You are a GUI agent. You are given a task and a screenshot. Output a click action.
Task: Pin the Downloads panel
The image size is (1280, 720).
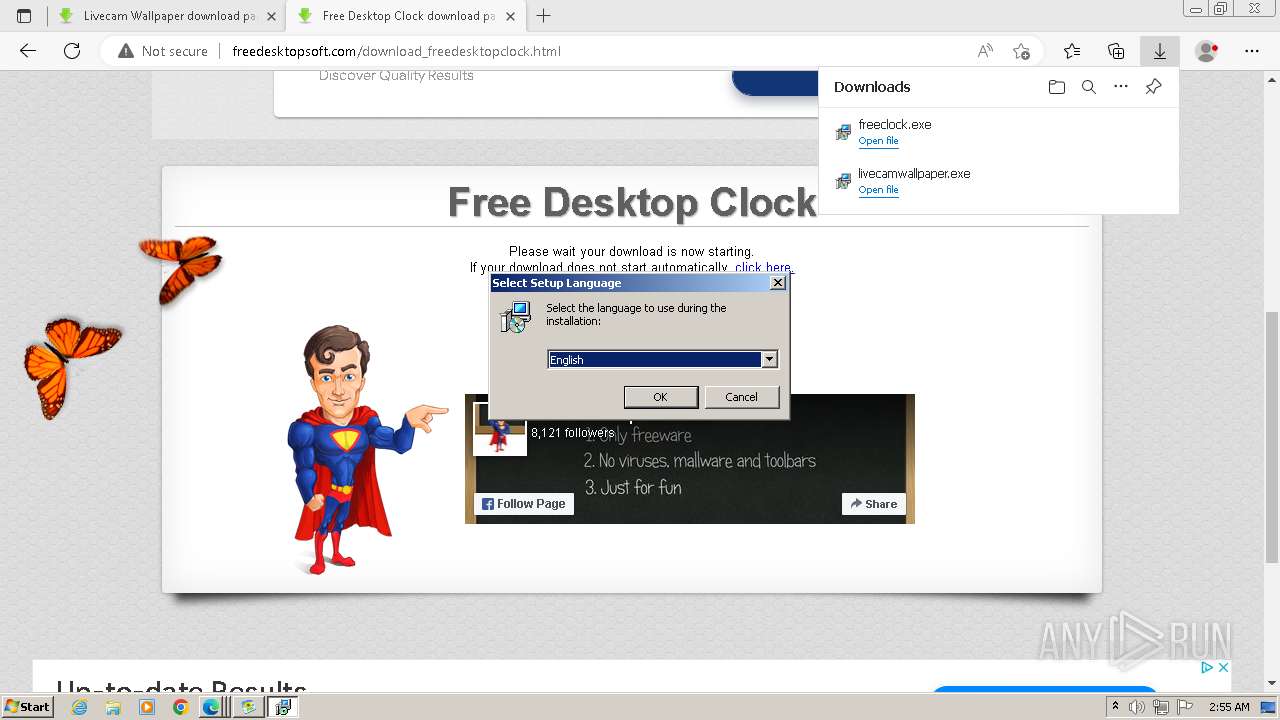click(x=1153, y=87)
